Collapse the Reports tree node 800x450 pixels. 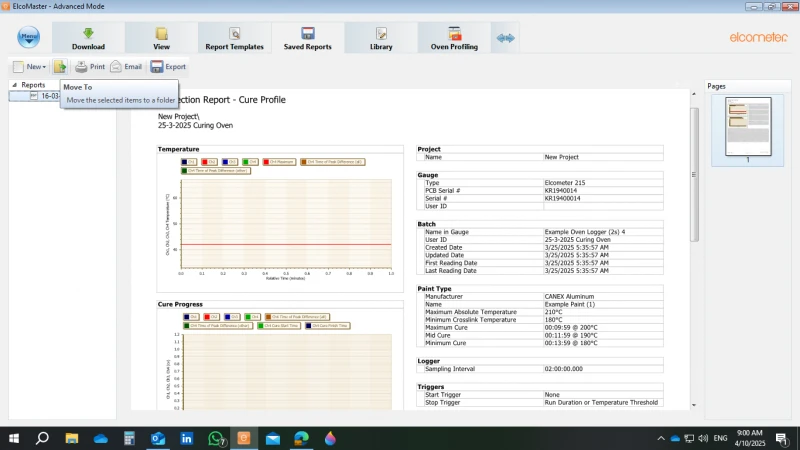click(14, 85)
